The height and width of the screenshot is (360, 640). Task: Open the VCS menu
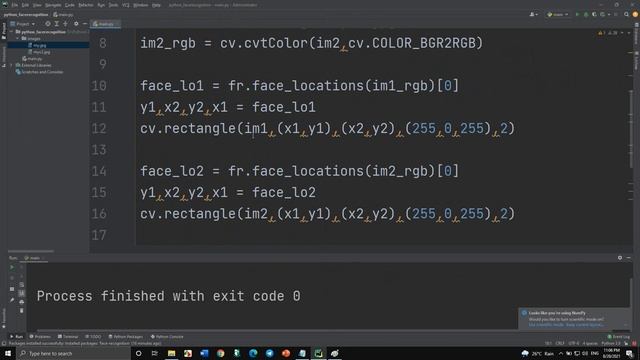click(126, 5)
